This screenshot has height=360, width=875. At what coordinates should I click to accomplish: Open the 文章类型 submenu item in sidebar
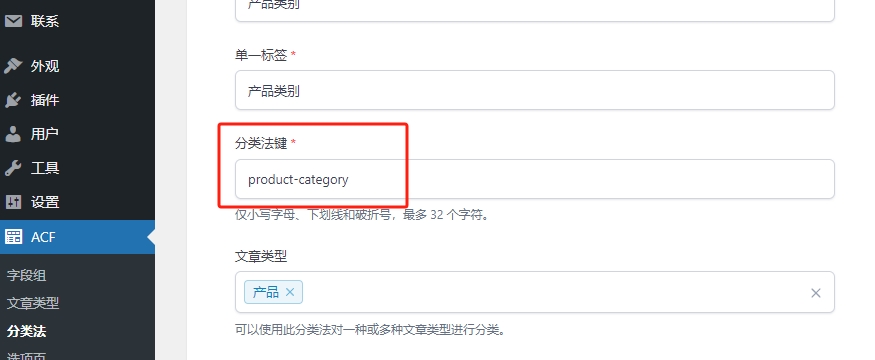click(x=33, y=303)
